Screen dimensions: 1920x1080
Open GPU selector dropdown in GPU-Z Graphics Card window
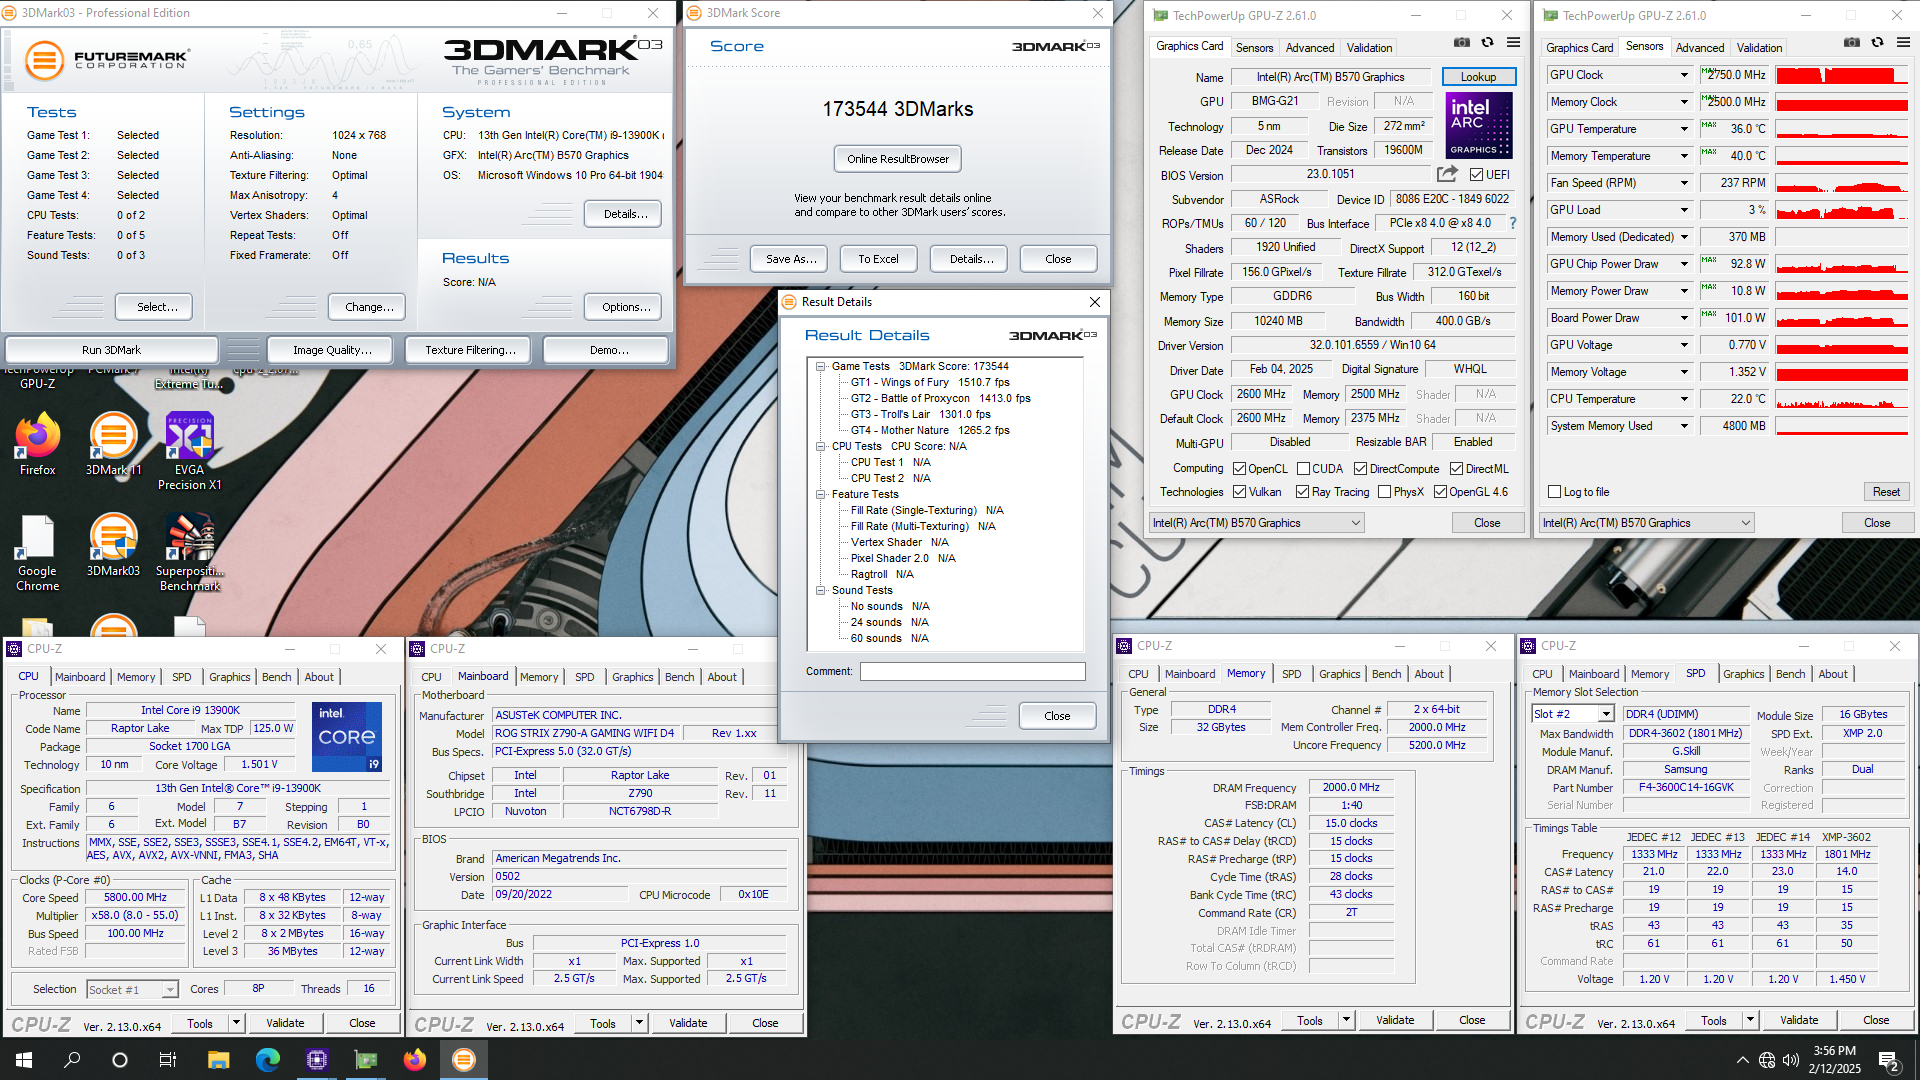click(1257, 523)
